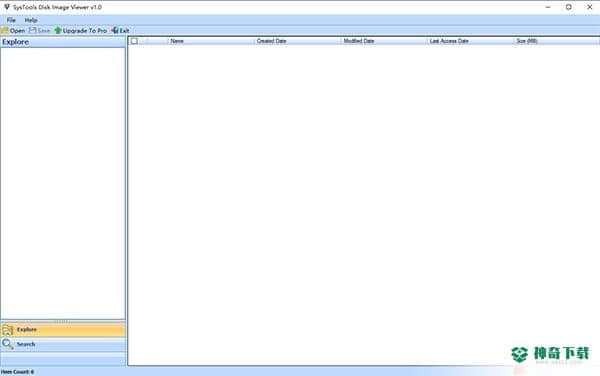Sort by the Name column header
Screen dimensions: 600x376
pyautogui.click(x=211, y=41)
